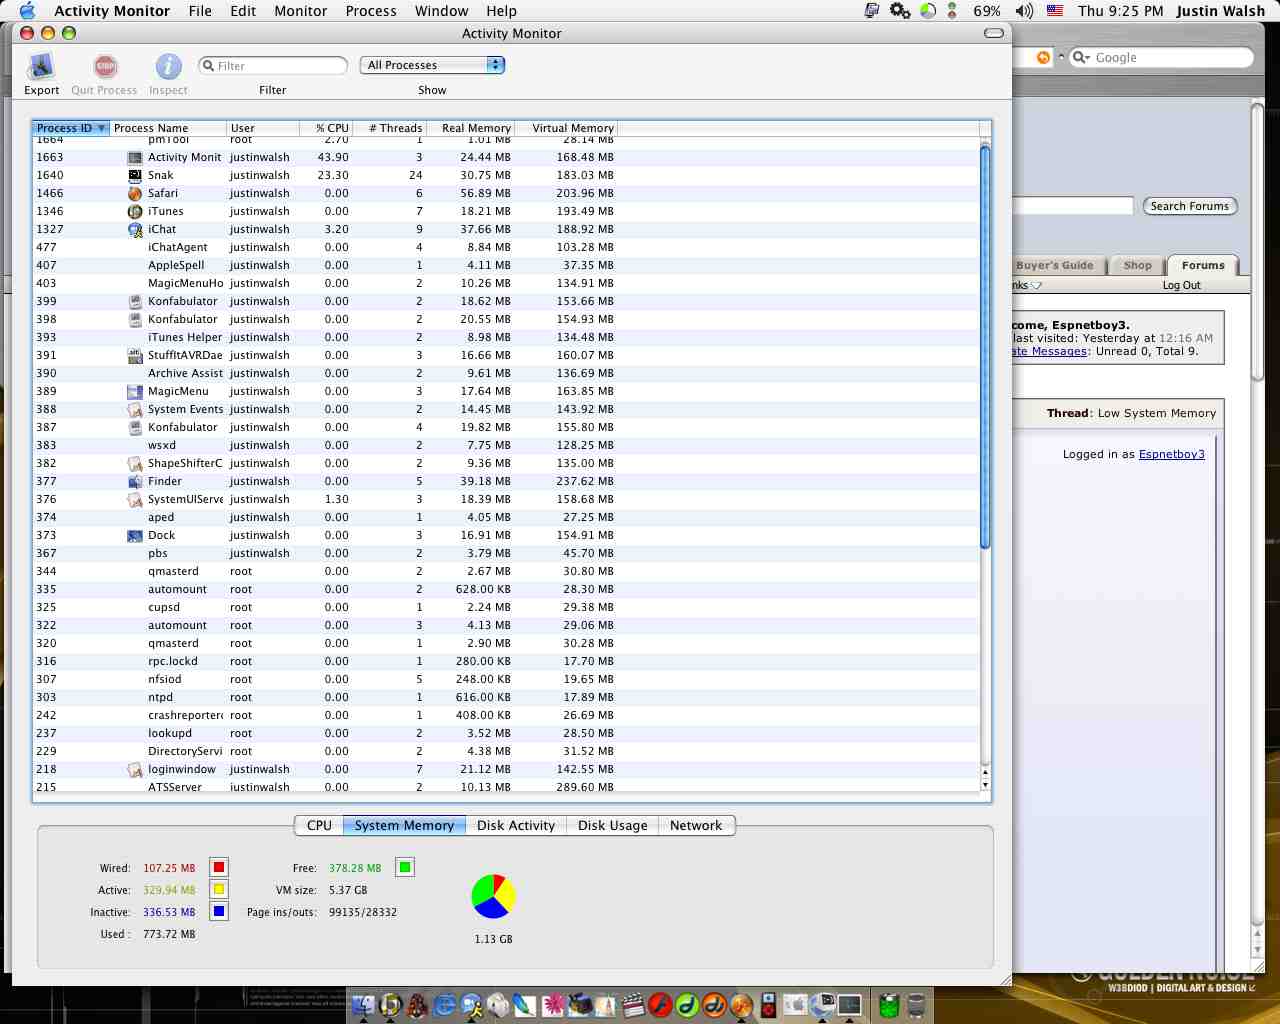Viewport: 1280px width, 1024px height.
Task: Click the memory usage pie chart
Action: pos(494,896)
